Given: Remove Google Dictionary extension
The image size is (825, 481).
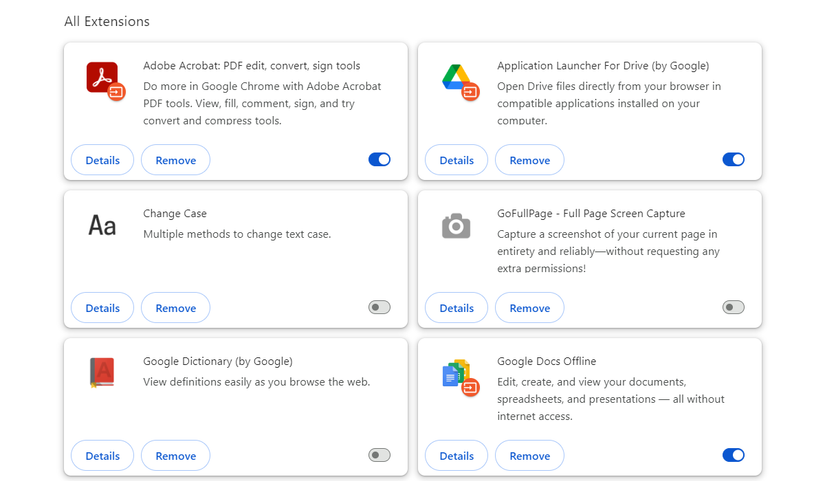Looking at the screenshot, I should 175,456.
